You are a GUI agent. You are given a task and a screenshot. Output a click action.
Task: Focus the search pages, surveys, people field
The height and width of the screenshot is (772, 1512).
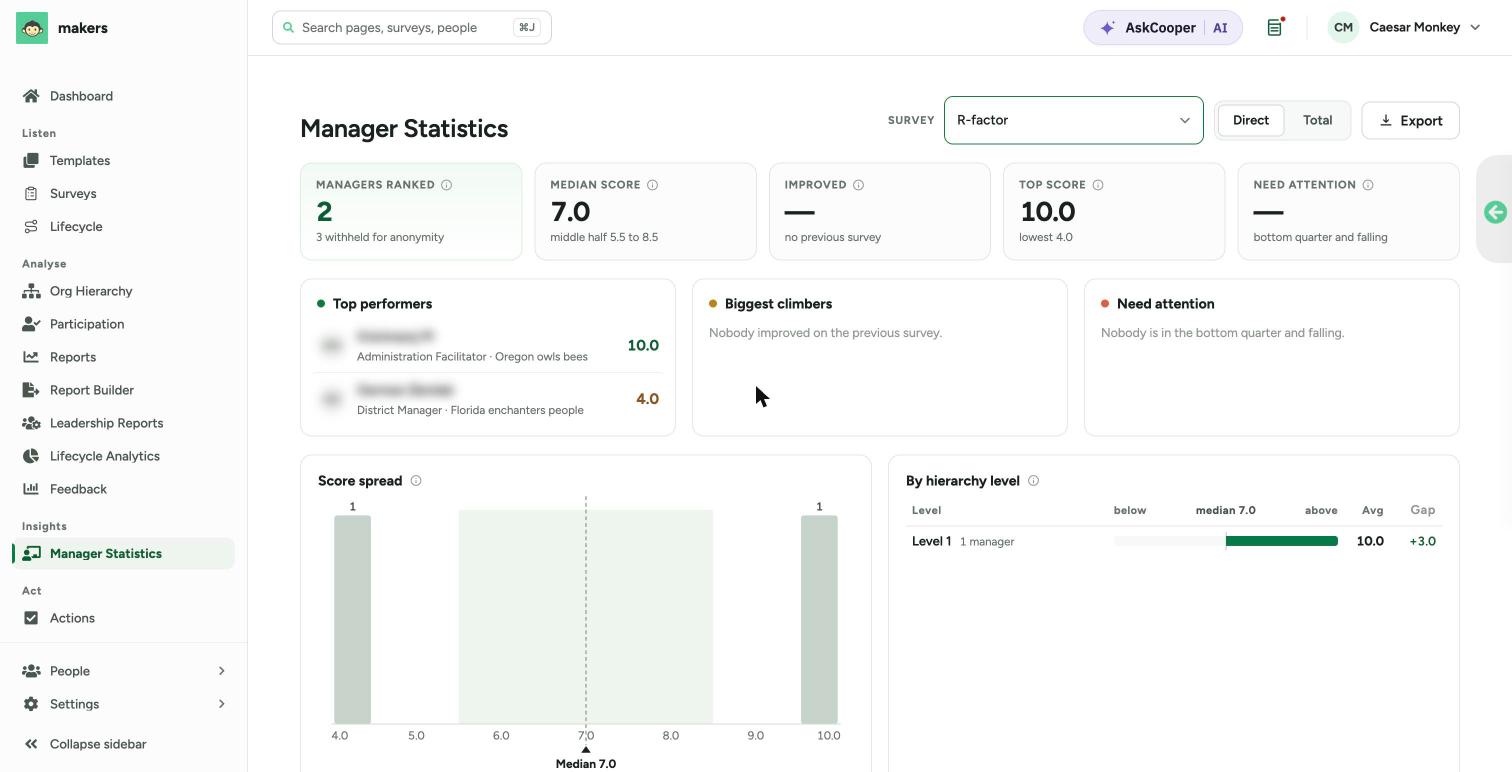point(411,28)
